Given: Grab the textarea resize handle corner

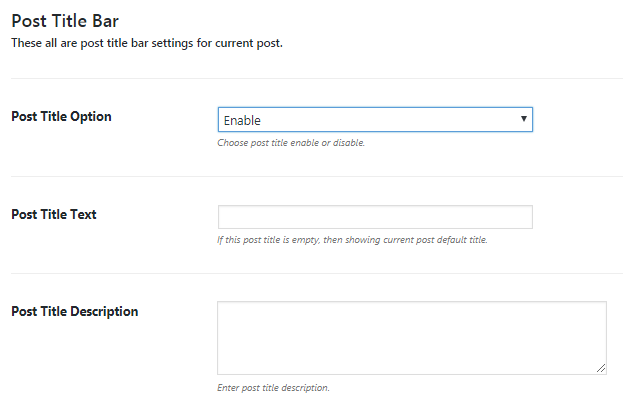Looking at the screenshot, I should (x=601, y=369).
